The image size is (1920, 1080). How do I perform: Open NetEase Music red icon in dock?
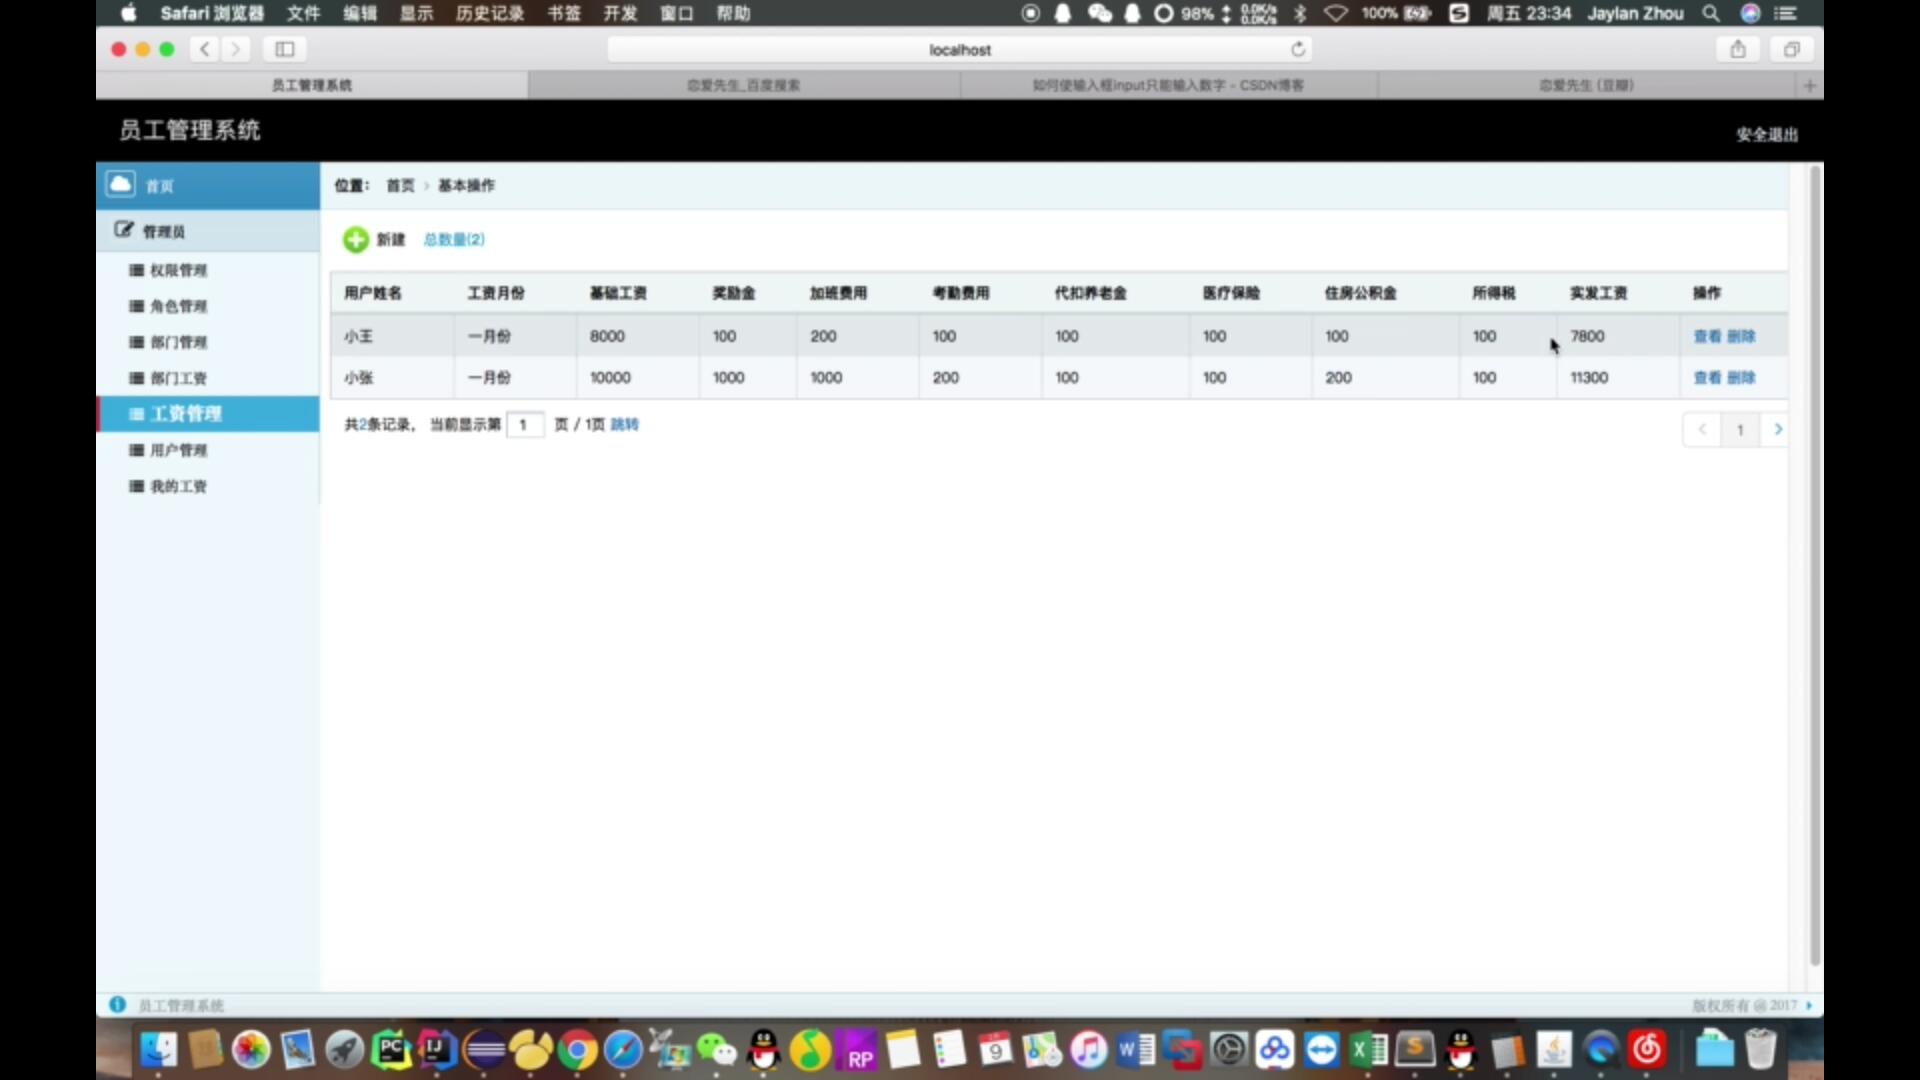coord(1647,1050)
